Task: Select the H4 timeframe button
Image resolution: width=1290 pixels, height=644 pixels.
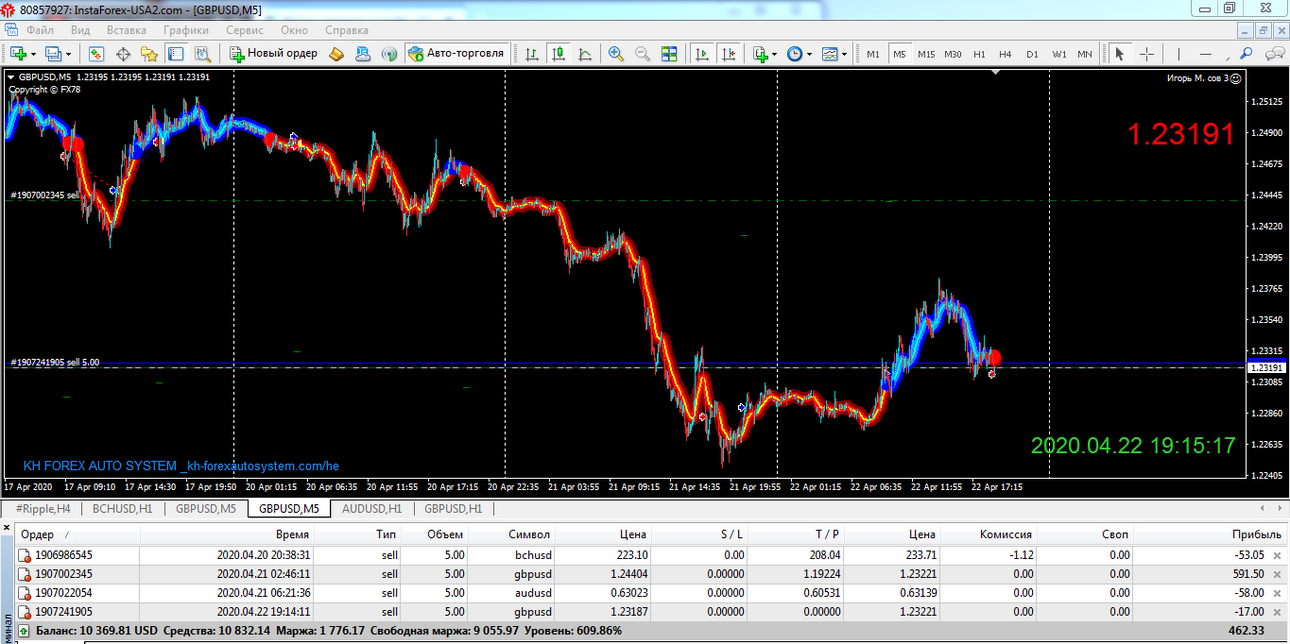Action: [1005, 54]
